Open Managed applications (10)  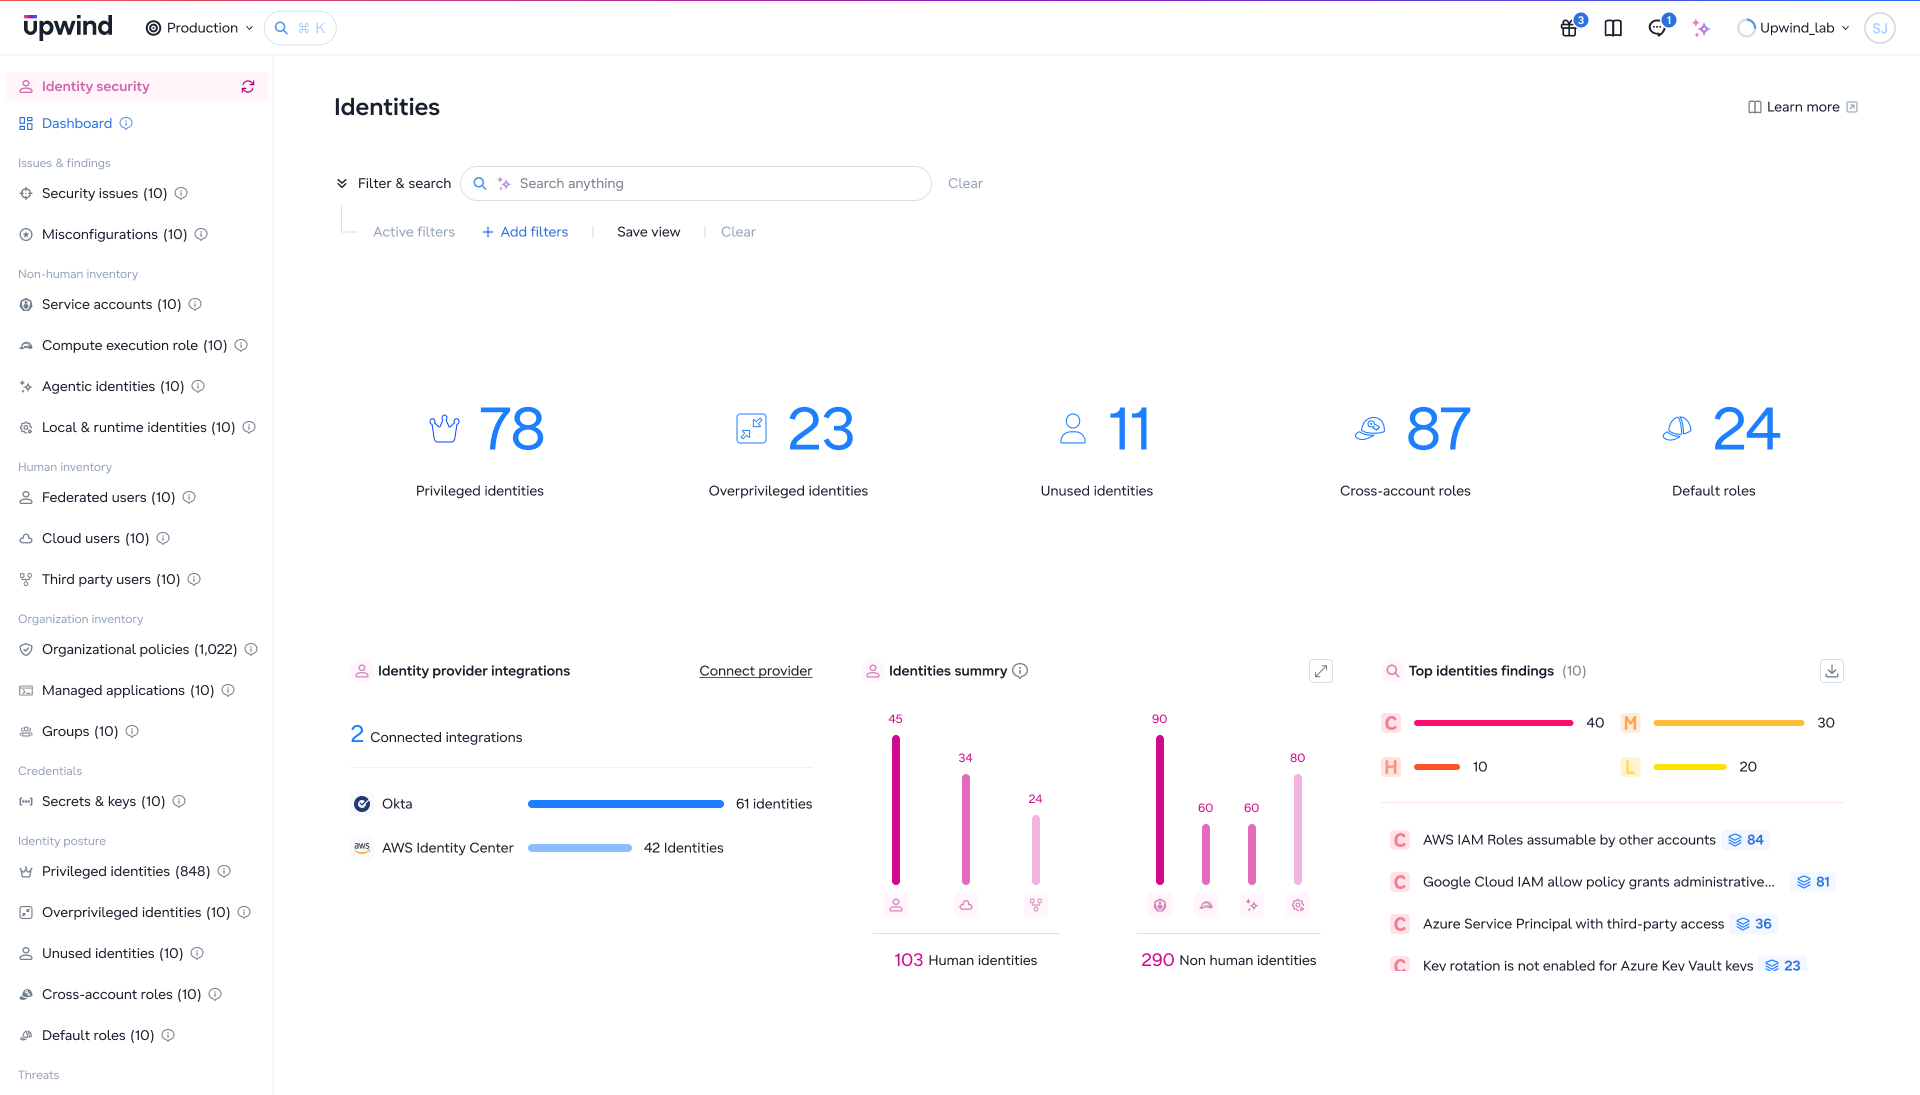(x=128, y=691)
